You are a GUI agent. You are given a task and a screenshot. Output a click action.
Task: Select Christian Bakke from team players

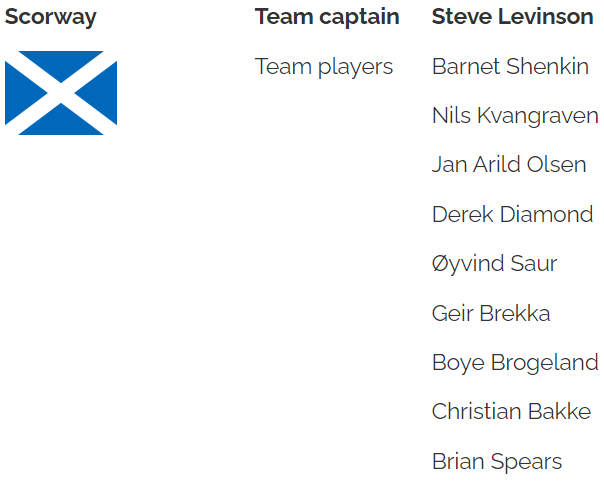click(511, 411)
